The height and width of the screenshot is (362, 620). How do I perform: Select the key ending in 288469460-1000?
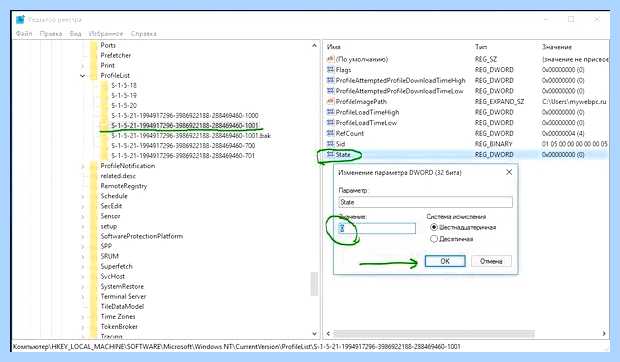[x=185, y=116]
